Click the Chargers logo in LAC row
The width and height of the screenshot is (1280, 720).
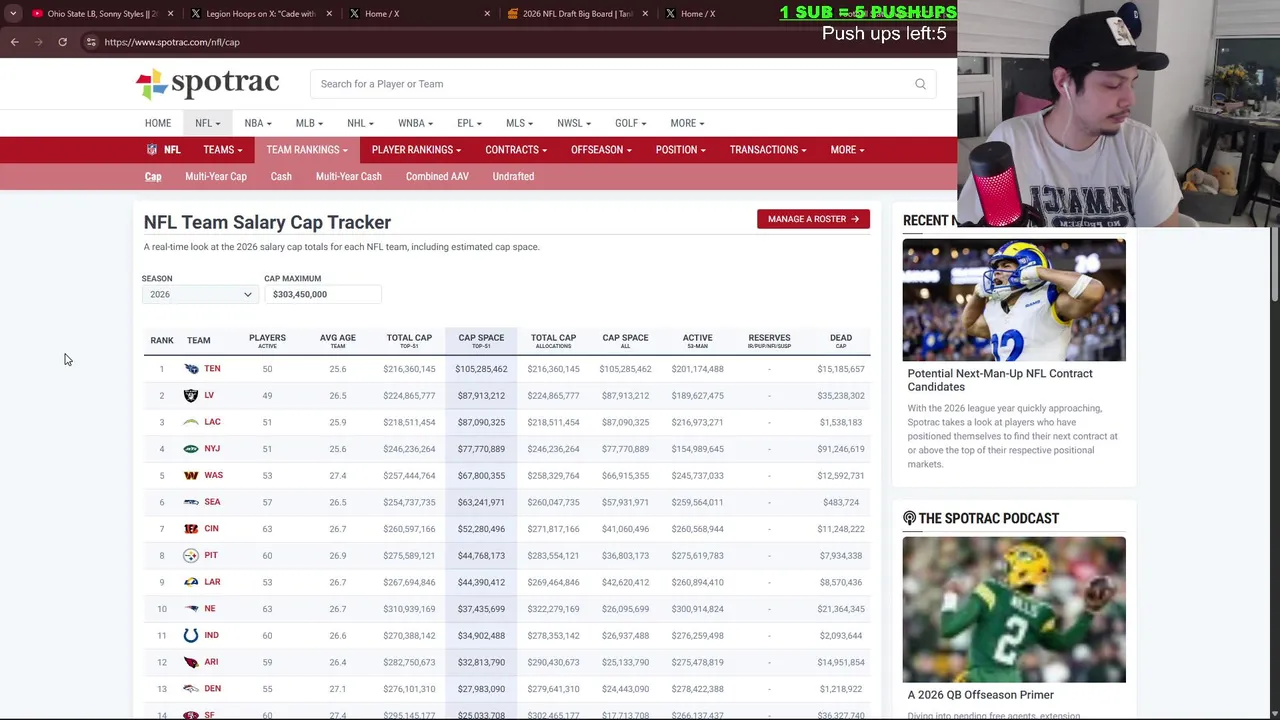(x=191, y=422)
